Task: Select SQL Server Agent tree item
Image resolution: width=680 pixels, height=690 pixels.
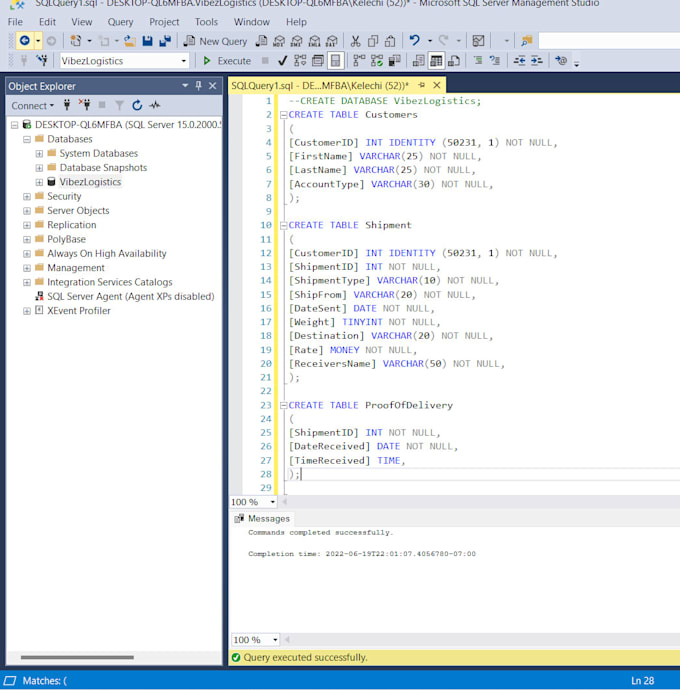Action: 131,297
